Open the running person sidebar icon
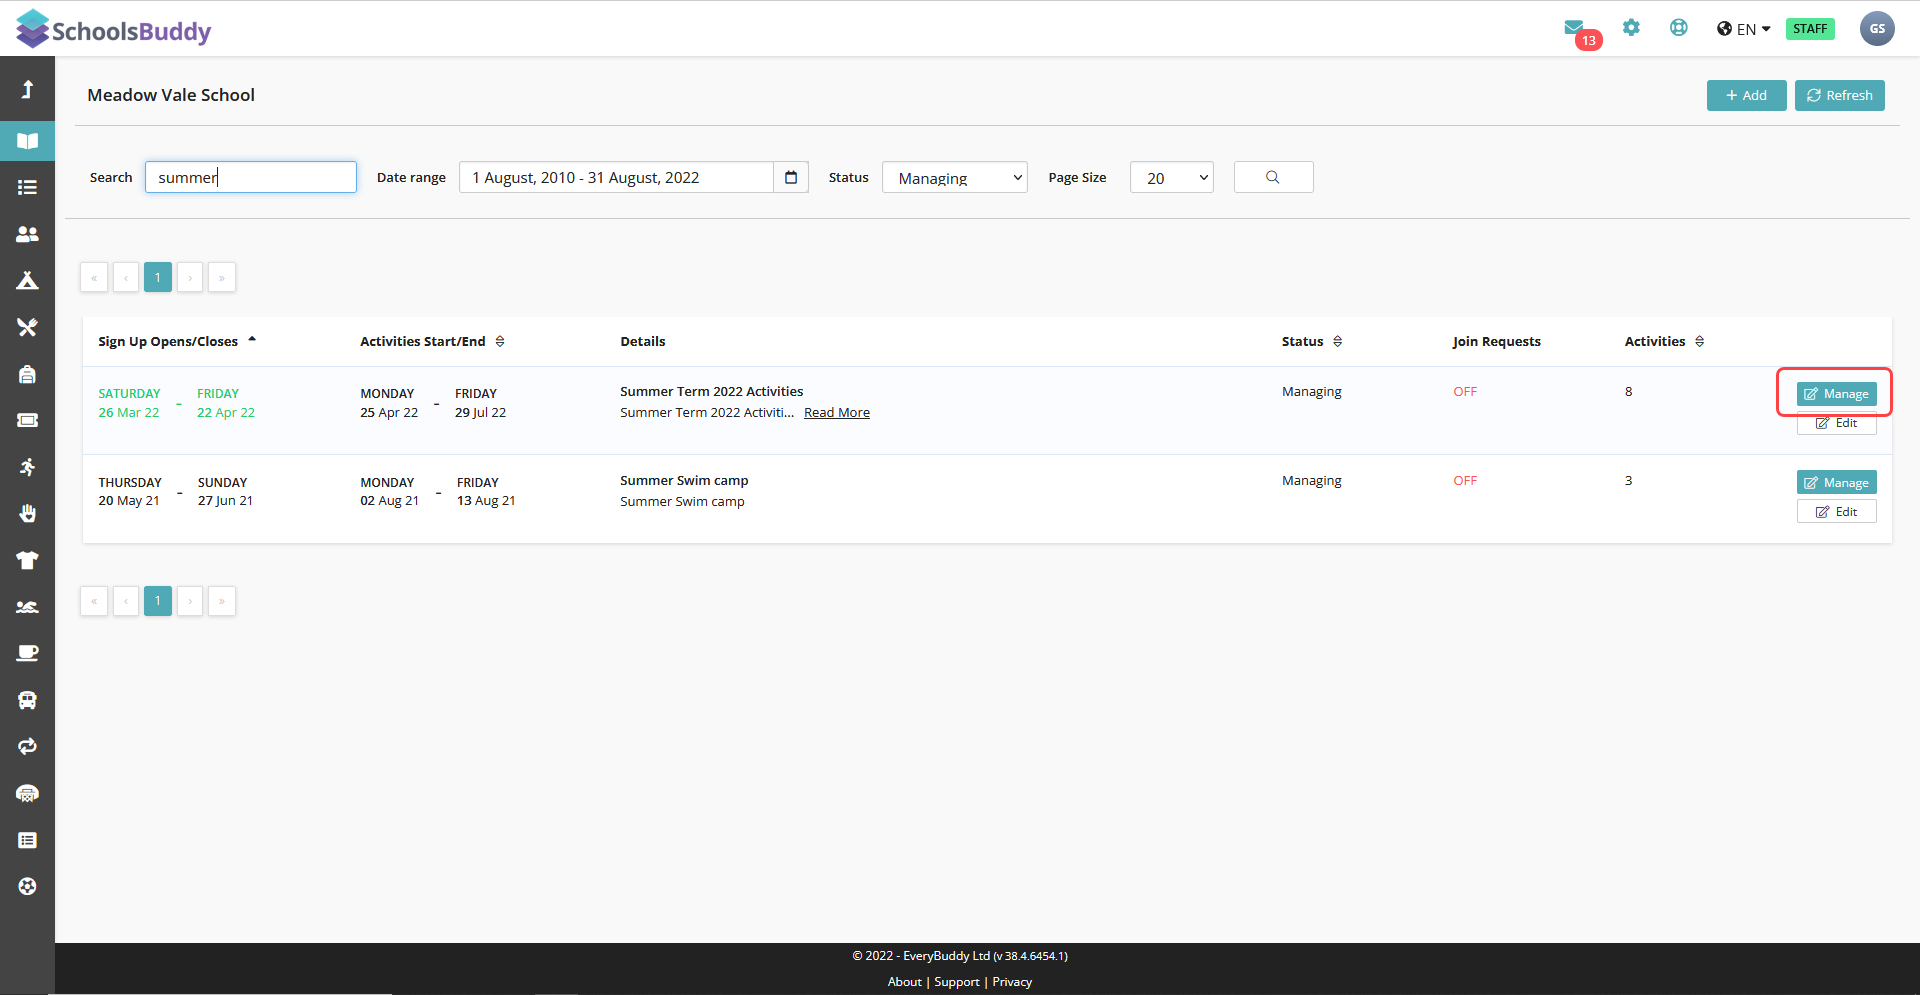1920x995 pixels. coord(27,467)
